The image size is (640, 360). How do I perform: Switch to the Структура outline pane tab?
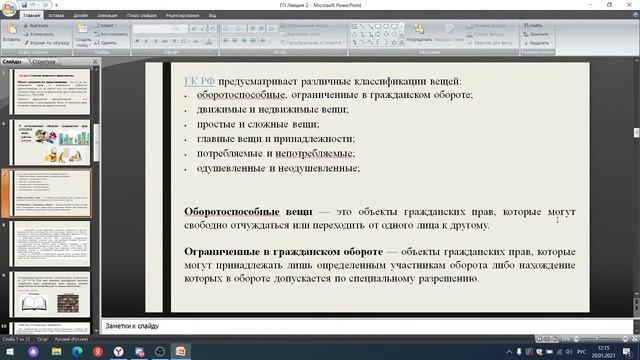(x=44, y=62)
